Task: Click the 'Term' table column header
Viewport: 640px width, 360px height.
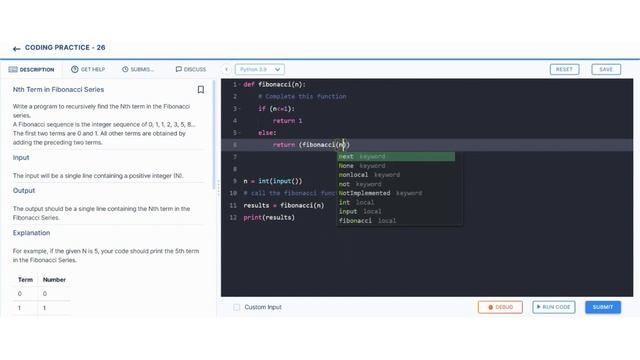Action: pos(25,280)
